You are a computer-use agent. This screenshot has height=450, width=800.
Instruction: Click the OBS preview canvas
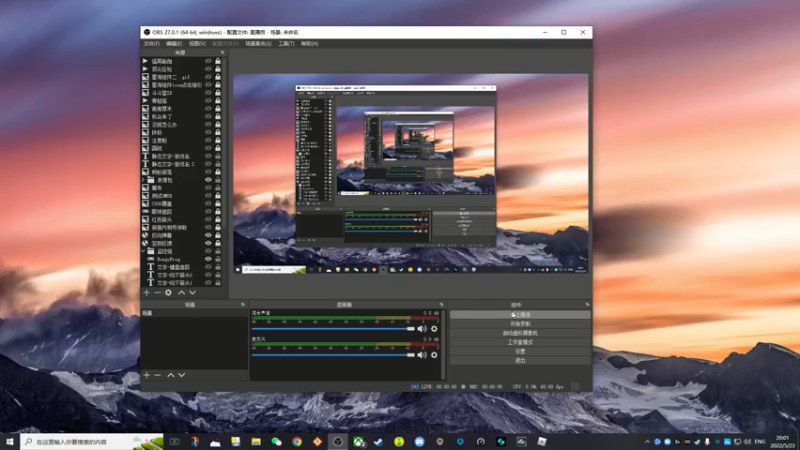point(411,173)
